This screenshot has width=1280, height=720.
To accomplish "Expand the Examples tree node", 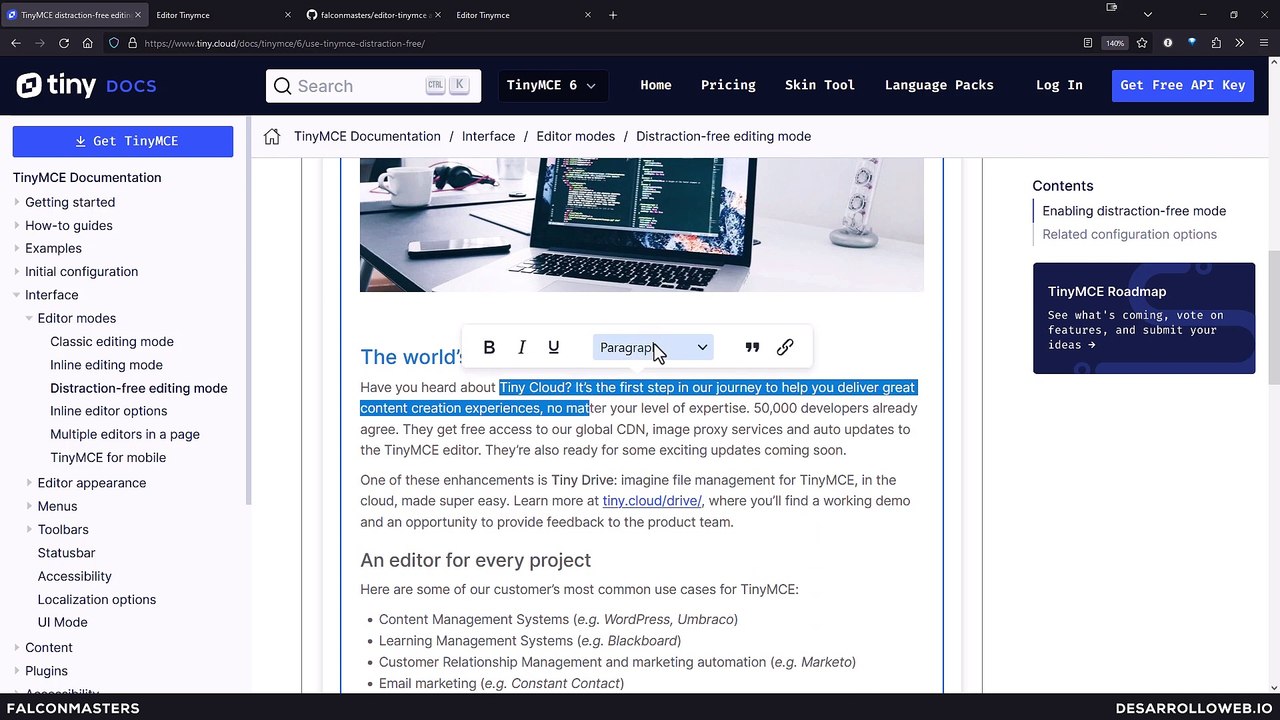I will click(17, 248).
